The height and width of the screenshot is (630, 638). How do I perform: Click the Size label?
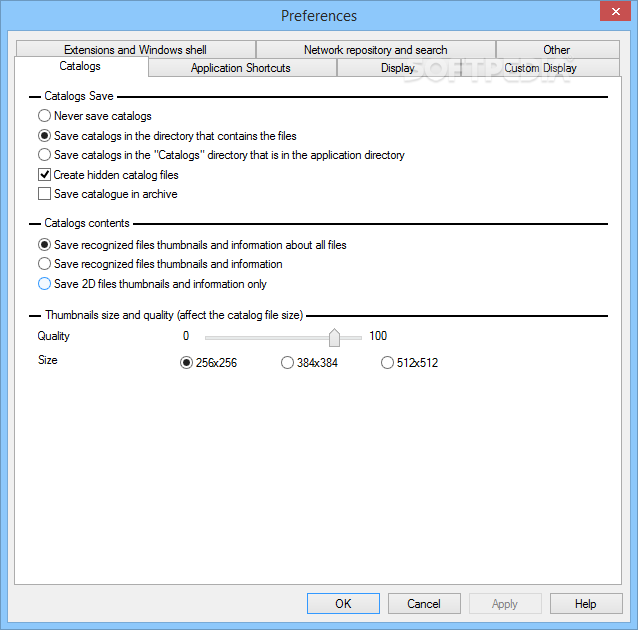[x=48, y=360]
